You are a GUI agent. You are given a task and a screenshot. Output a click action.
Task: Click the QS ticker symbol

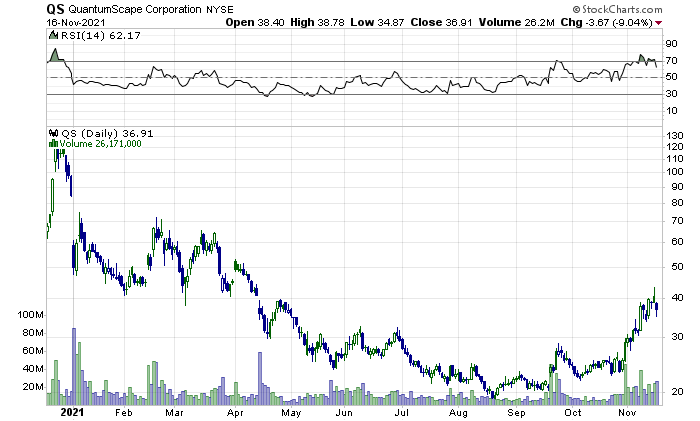pyautogui.click(x=55, y=9)
